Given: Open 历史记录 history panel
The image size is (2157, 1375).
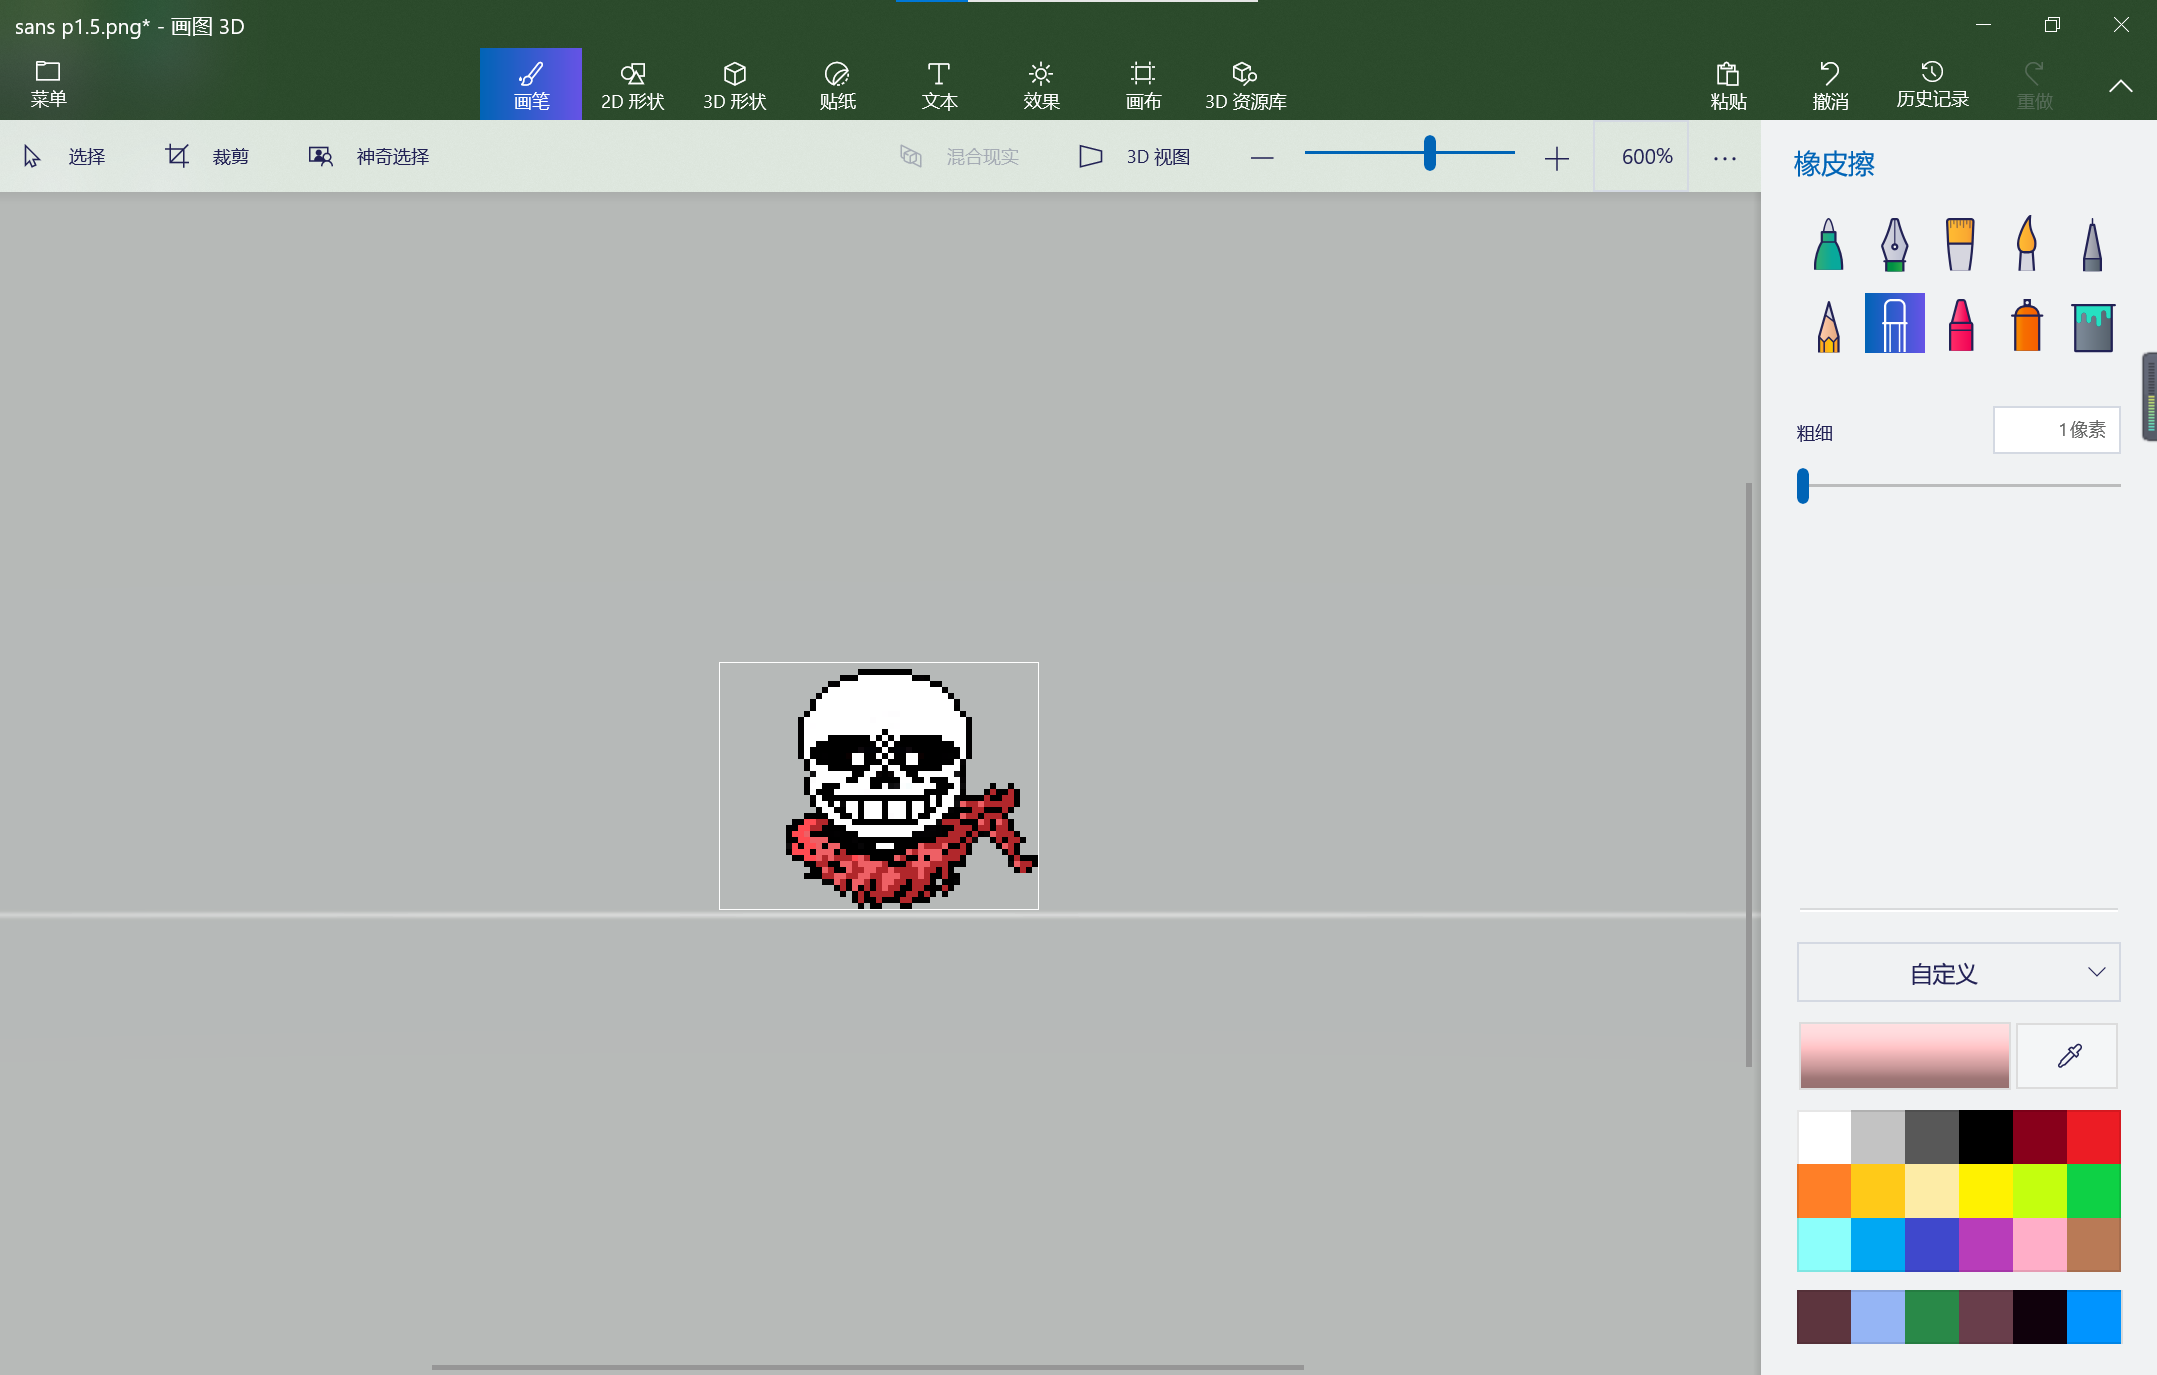Looking at the screenshot, I should click(1932, 84).
